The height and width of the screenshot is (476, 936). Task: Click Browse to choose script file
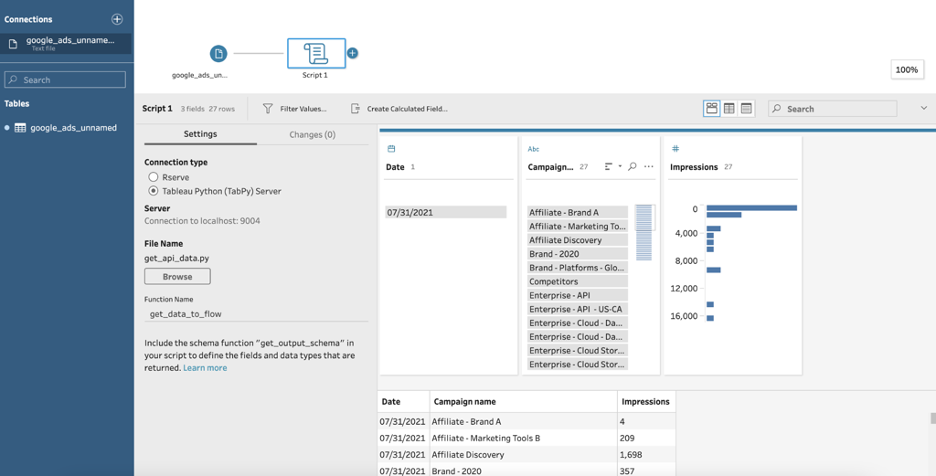tap(177, 276)
